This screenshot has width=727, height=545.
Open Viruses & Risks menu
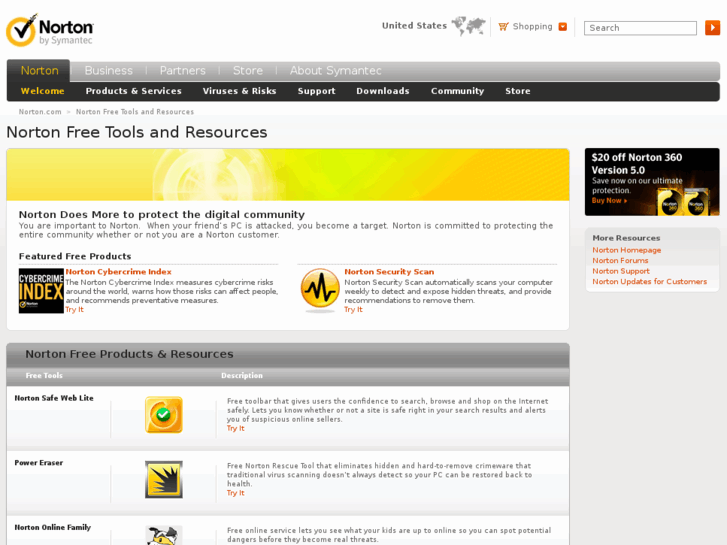[239, 91]
